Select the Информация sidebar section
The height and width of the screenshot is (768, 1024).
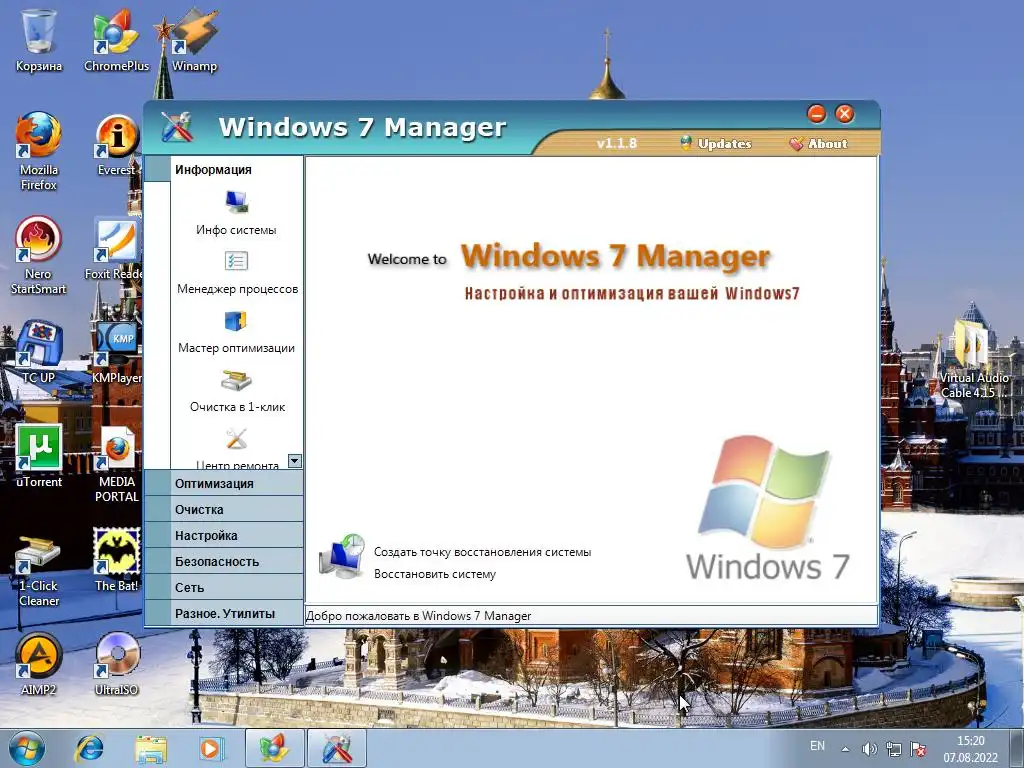[223, 169]
